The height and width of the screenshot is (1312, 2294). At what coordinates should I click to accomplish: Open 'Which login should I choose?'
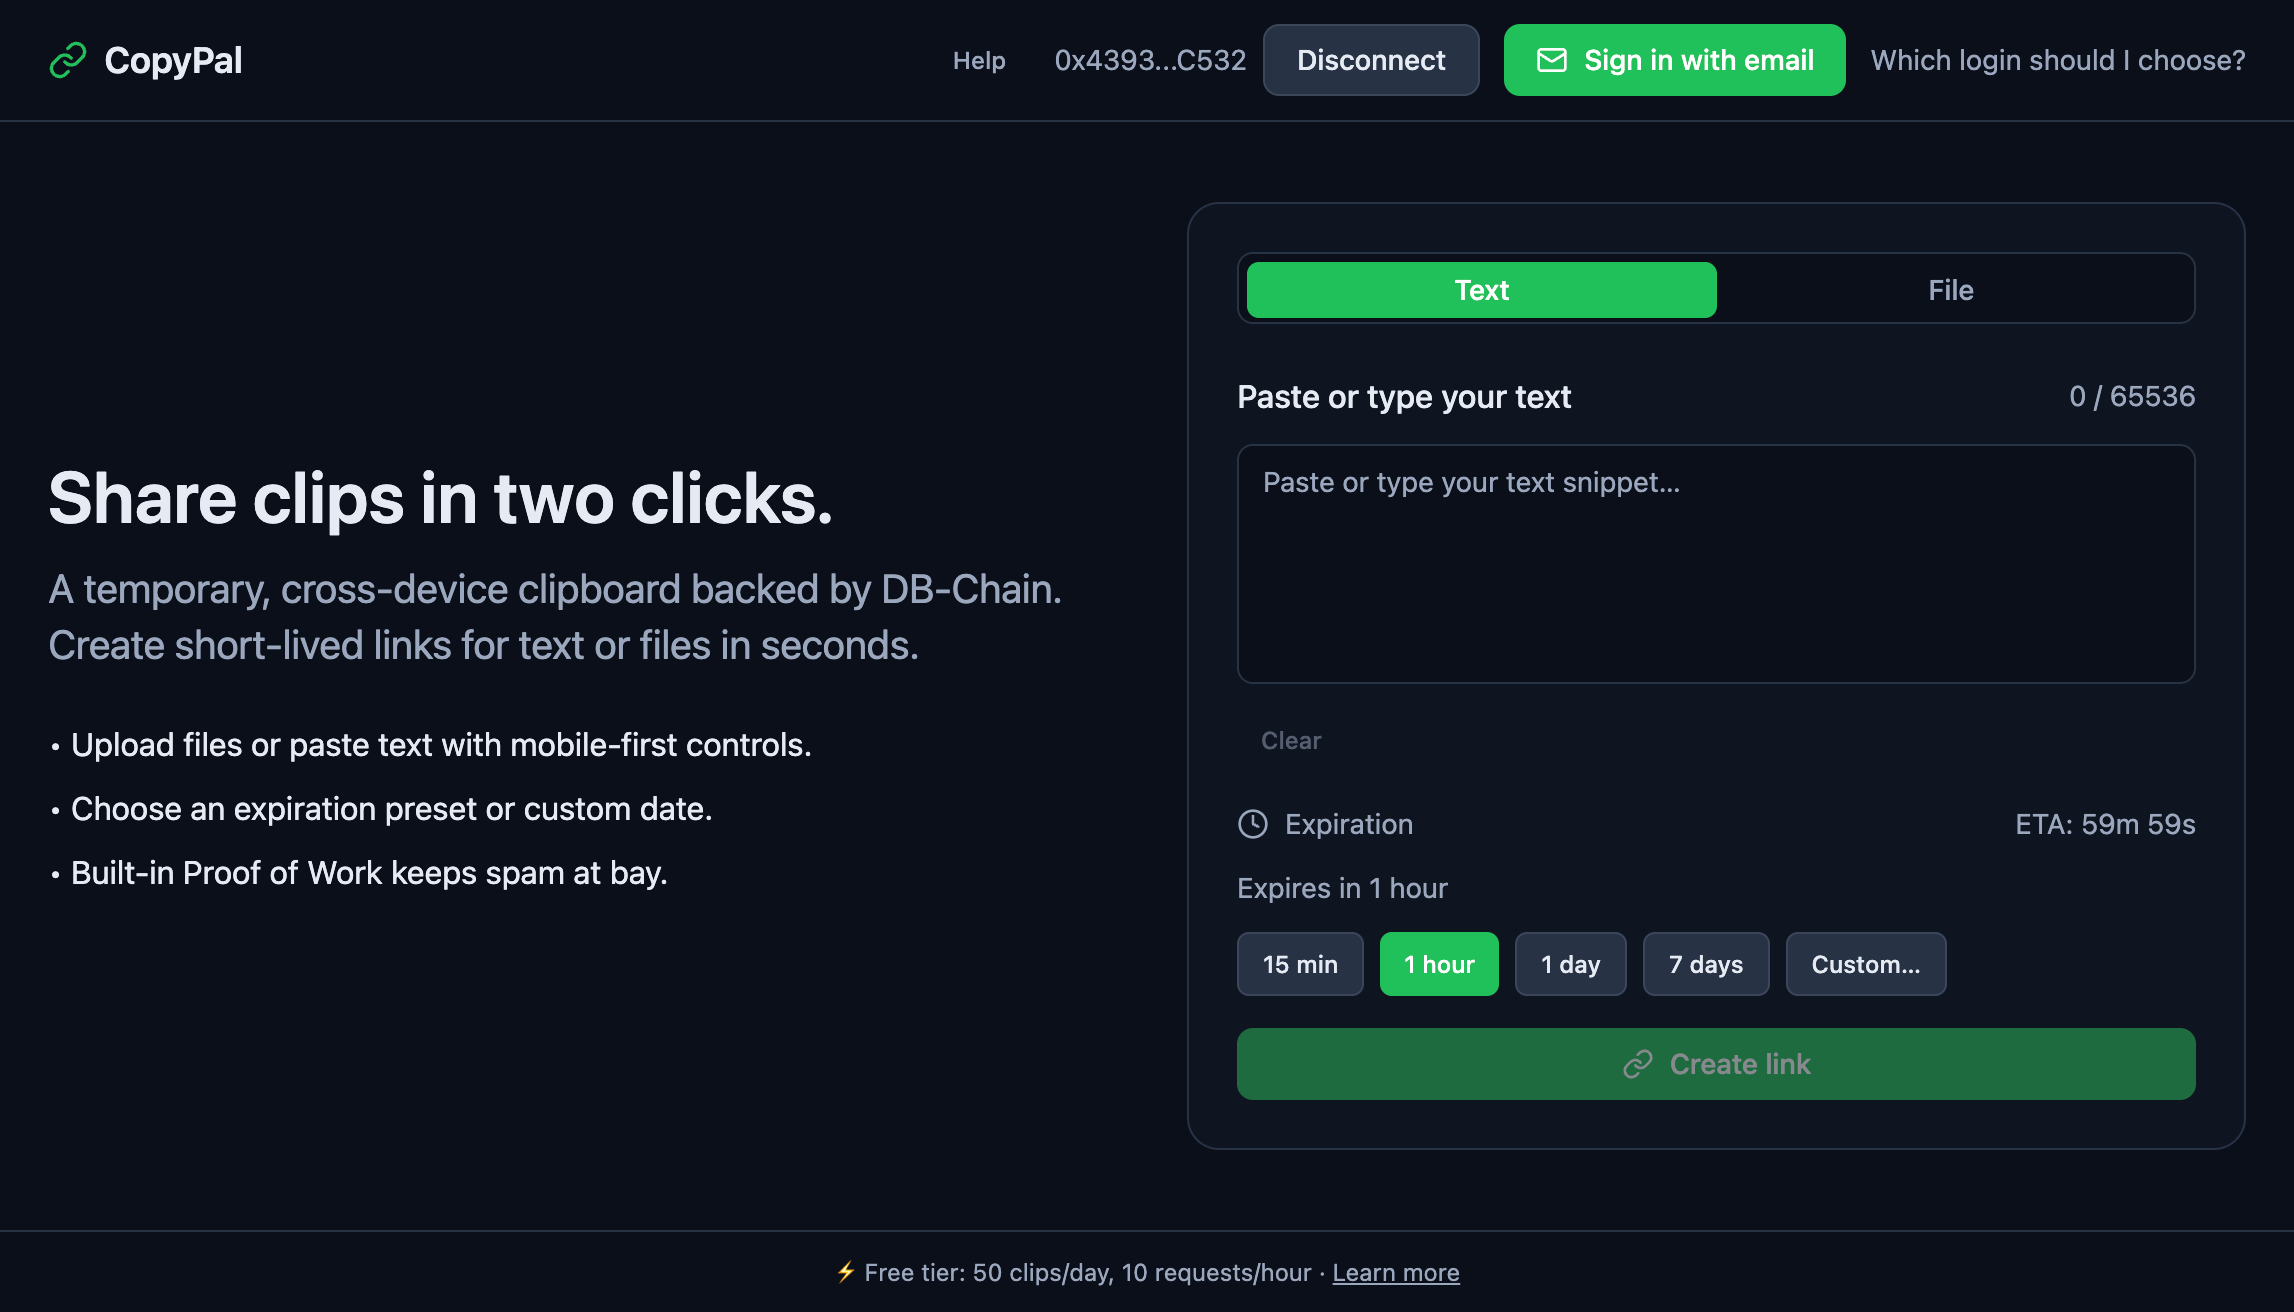pos(2058,60)
